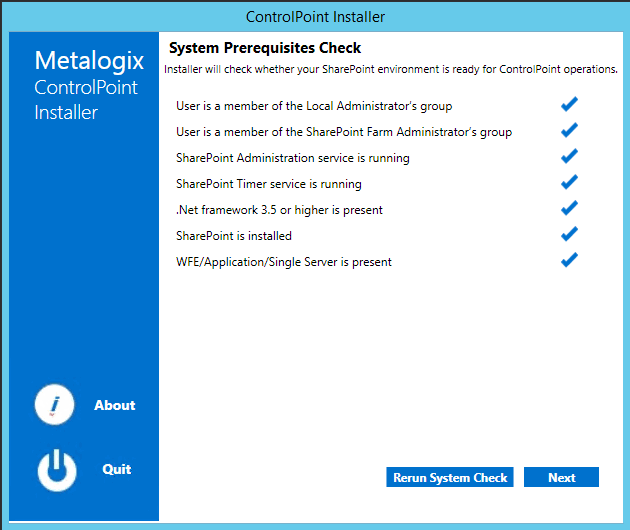Click checkmark for SharePoint Timer service
The image size is (630, 530).
pos(569,182)
